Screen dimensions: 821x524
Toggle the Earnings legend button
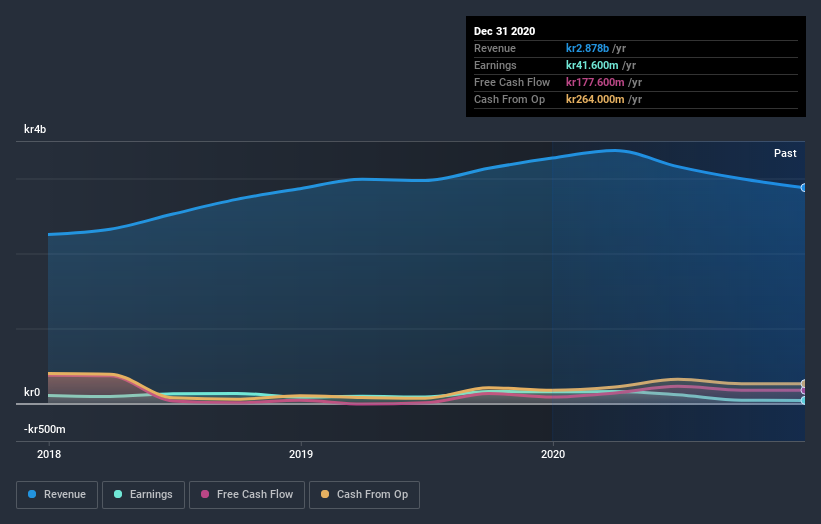point(143,495)
